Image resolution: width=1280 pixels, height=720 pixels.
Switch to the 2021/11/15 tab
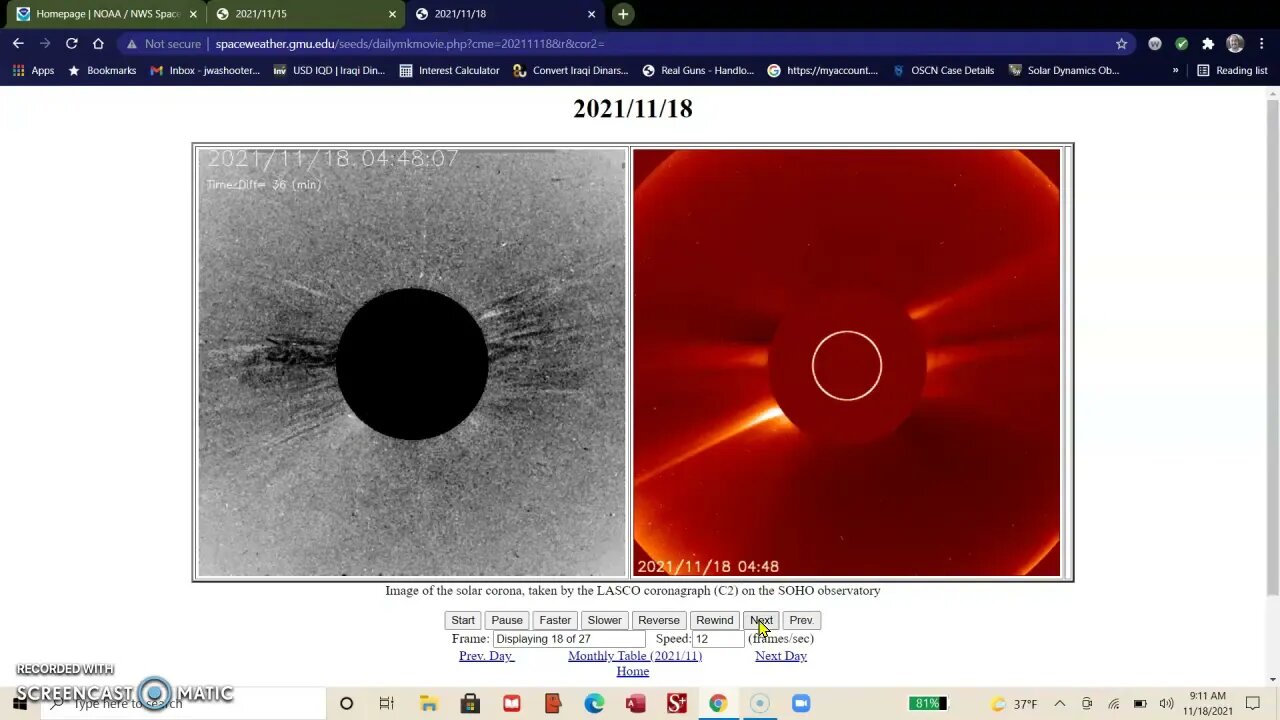click(305, 14)
